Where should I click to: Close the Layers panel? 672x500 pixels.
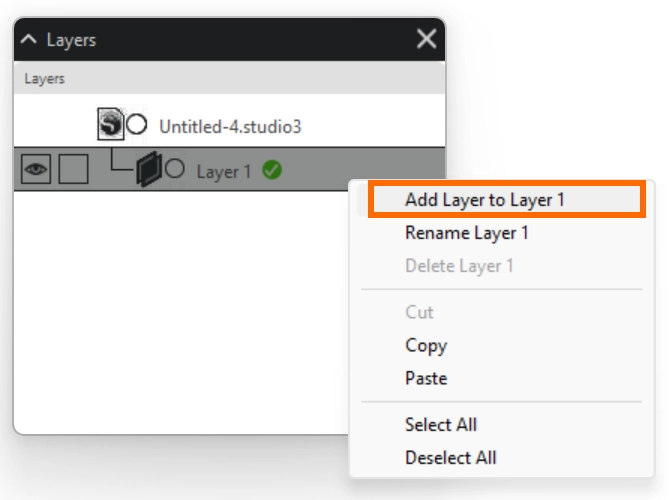426,40
